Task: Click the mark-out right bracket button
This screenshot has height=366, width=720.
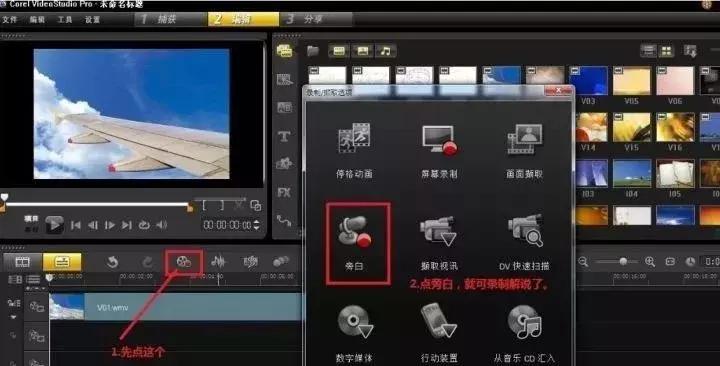Action: [221, 205]
